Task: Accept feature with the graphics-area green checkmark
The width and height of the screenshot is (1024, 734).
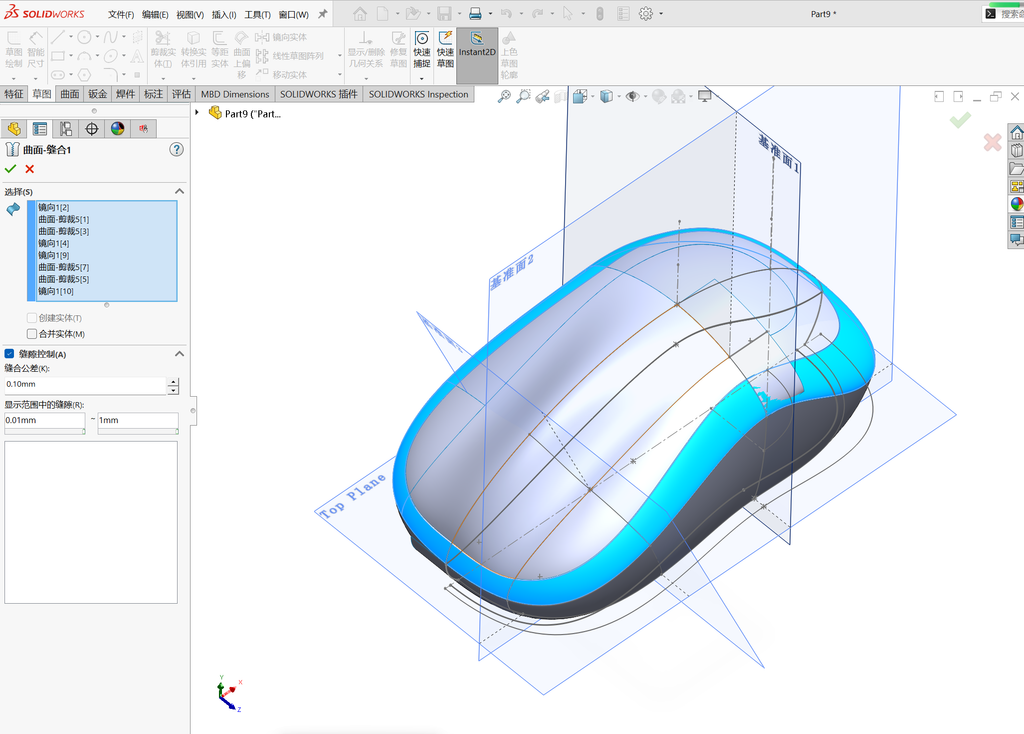Action: [960, 120]
